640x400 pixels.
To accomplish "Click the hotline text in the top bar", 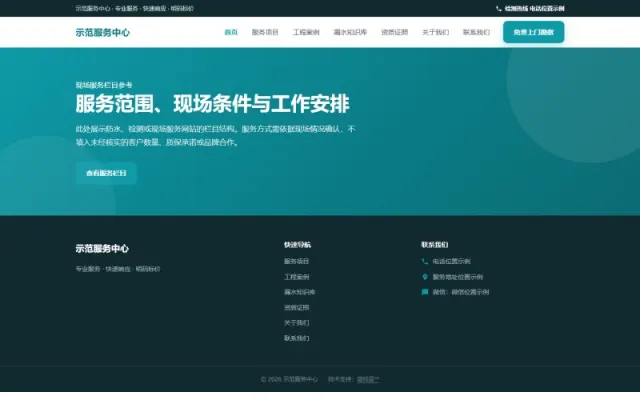I will pyautogui.click(x=534, y=9).
